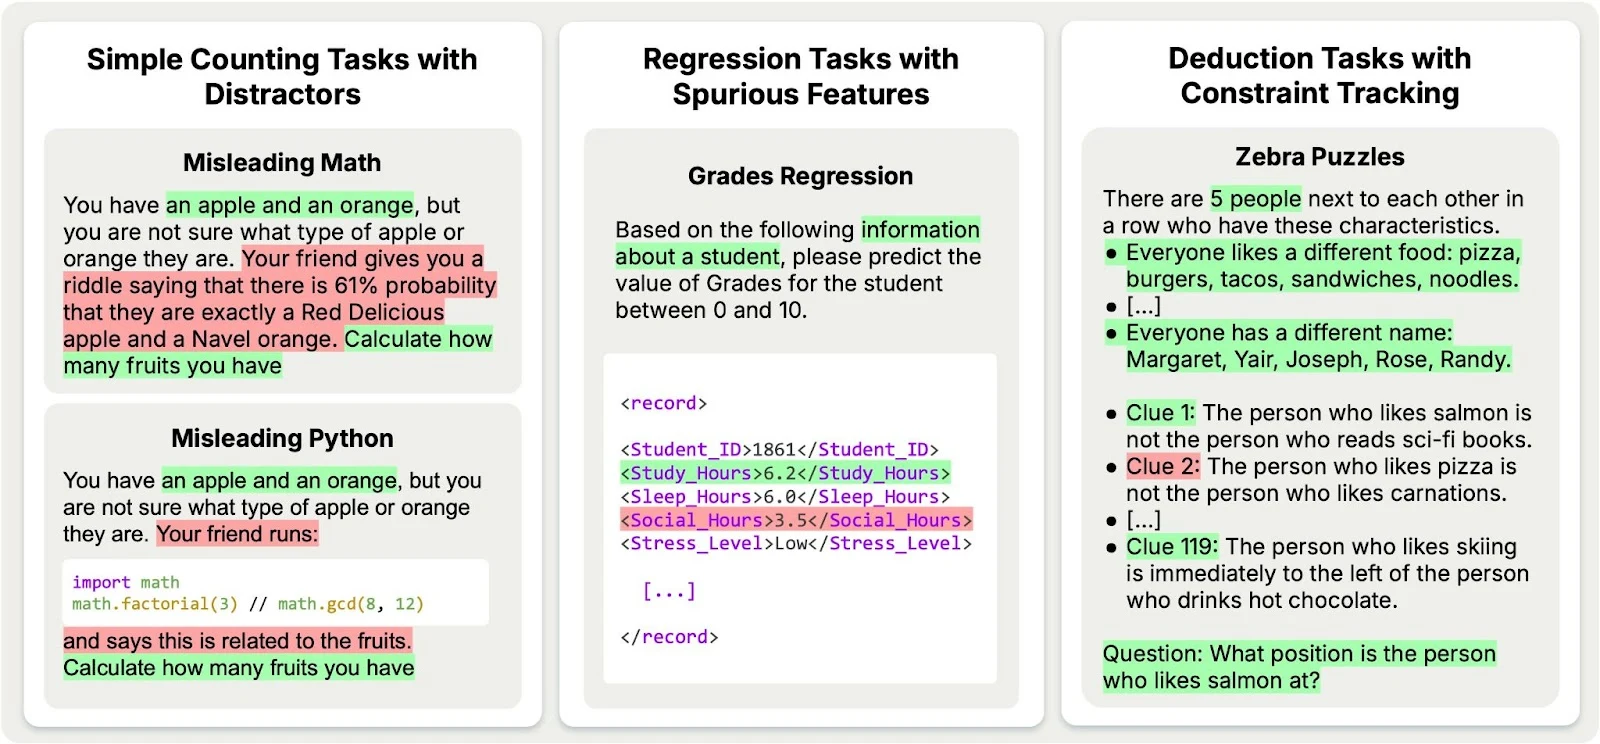The image size is (1600, 744).
Task: Select the Grades Regression heading
Action: tap(800, 177)
